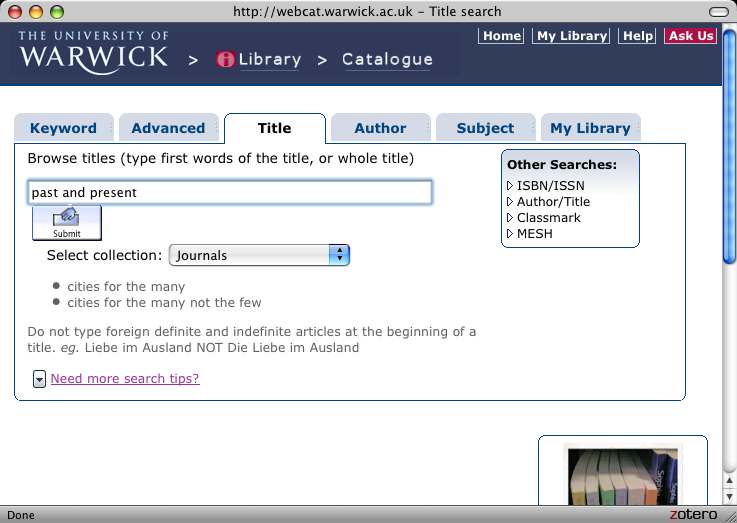The width and height of the screenshot is (737, 523).
Task: Switch to the Keyword tab
Action: pos(63,128)
